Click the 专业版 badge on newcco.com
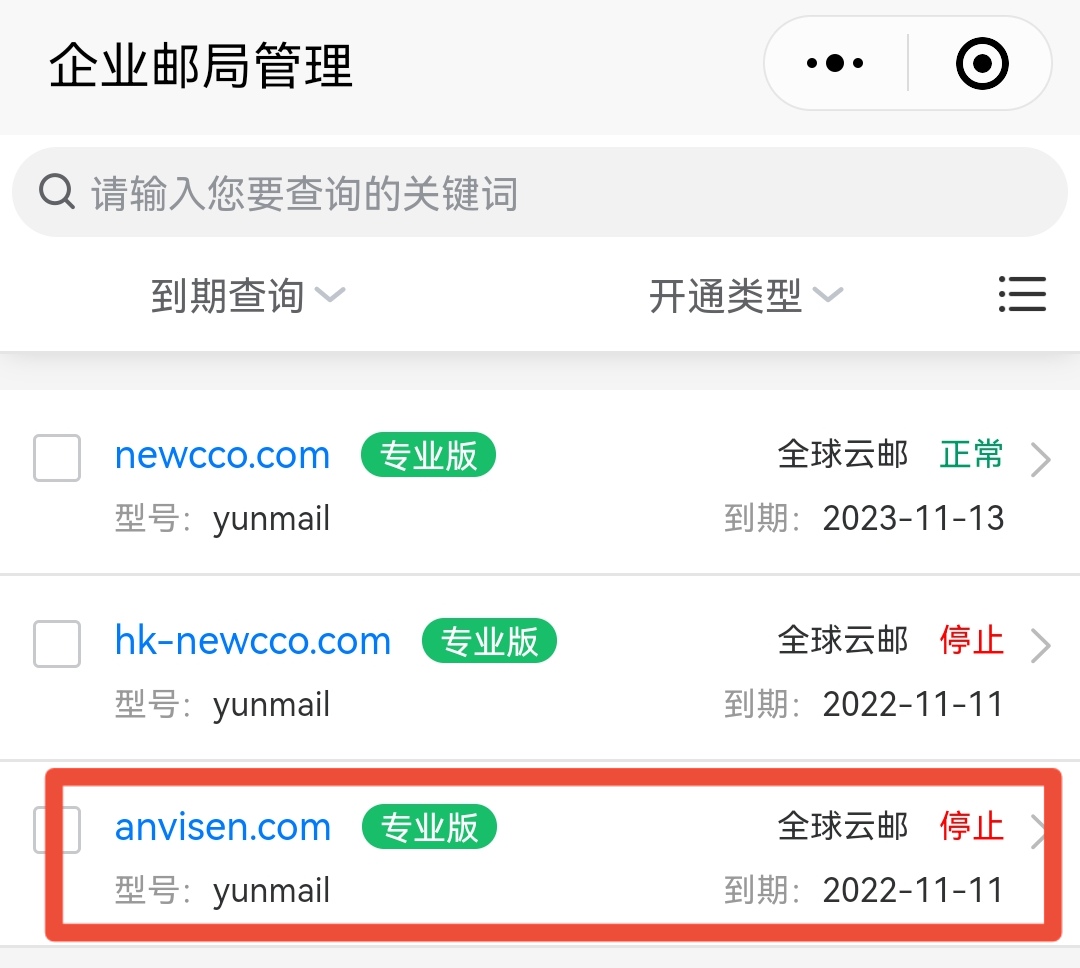 [428, 455]
